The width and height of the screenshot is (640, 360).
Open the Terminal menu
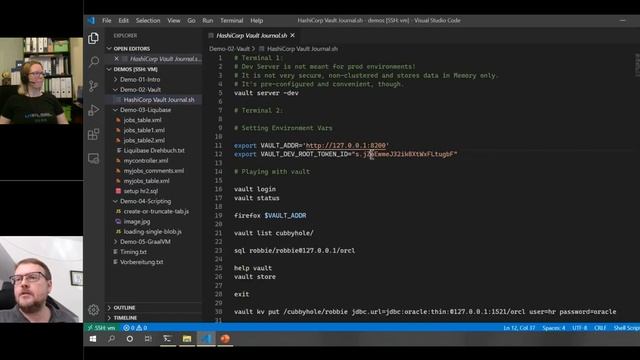tap(232, 20)
